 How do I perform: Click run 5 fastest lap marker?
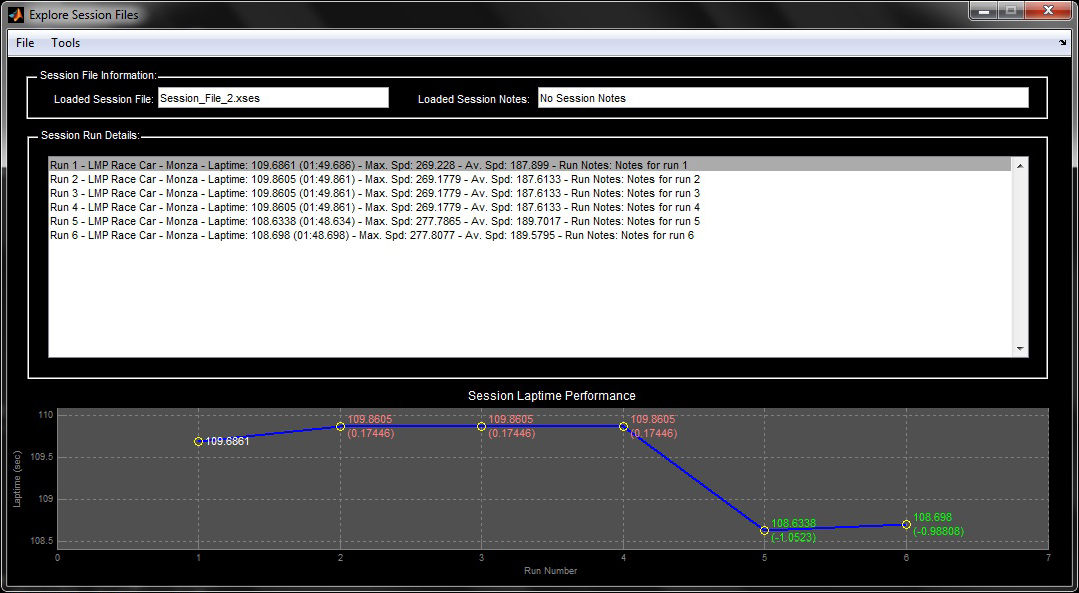pyautogui.click(x=765, y=530)
